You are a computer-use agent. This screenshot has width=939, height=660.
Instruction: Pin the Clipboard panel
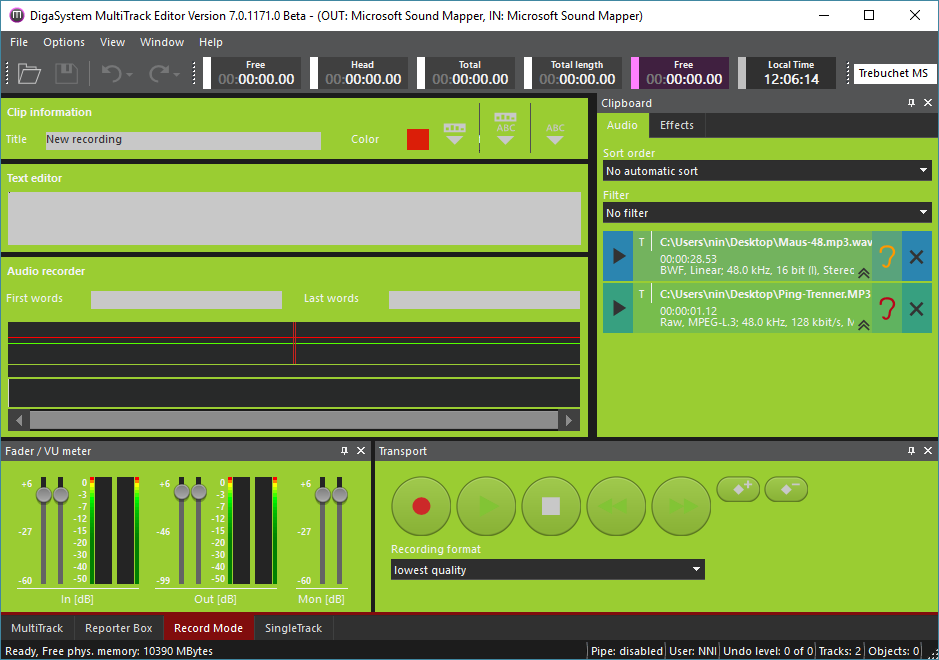[x=911, y=103]
